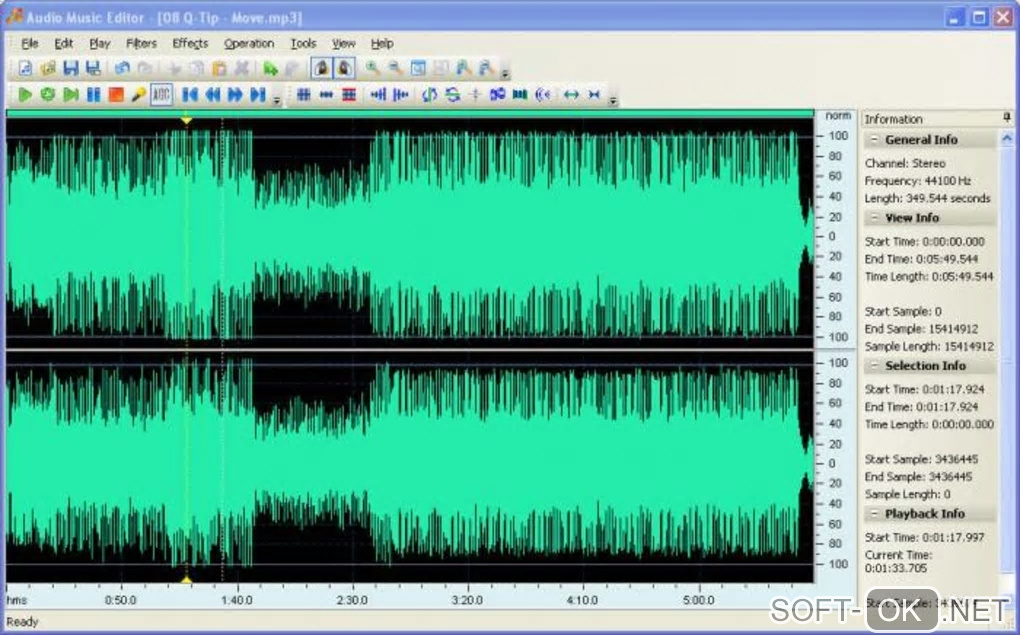The height and width of the screenshot is (635, 1020).
Task: Click the blue sound waves echo icon
Action: (x=543, y=95)
